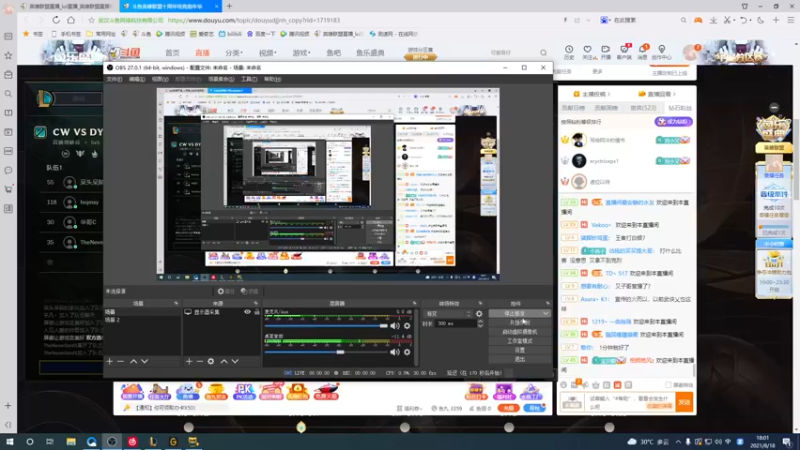The width and height of the screenshot is (800, 450).
Task: Open a new browser tab with plus
Action: (x=229, y=6)
